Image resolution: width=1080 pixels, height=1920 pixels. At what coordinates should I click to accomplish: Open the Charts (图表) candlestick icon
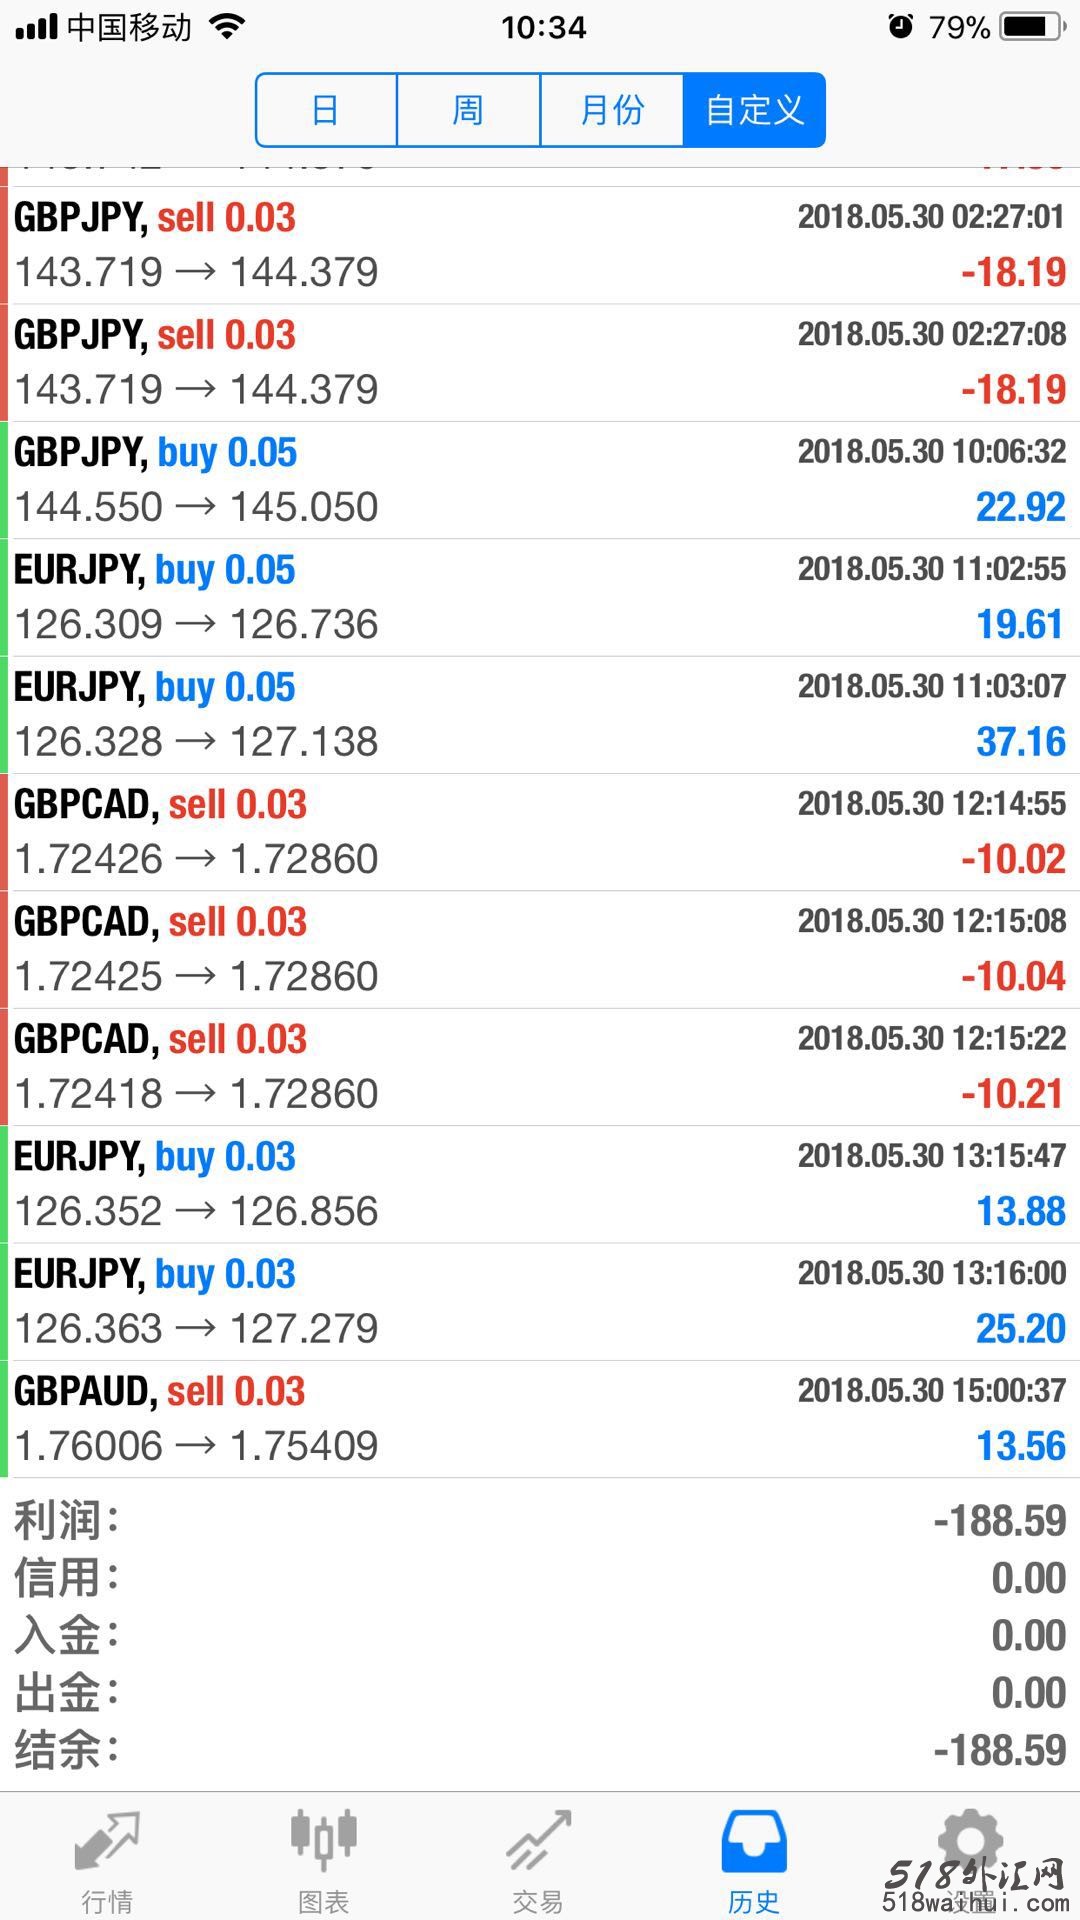[323, 1840]
